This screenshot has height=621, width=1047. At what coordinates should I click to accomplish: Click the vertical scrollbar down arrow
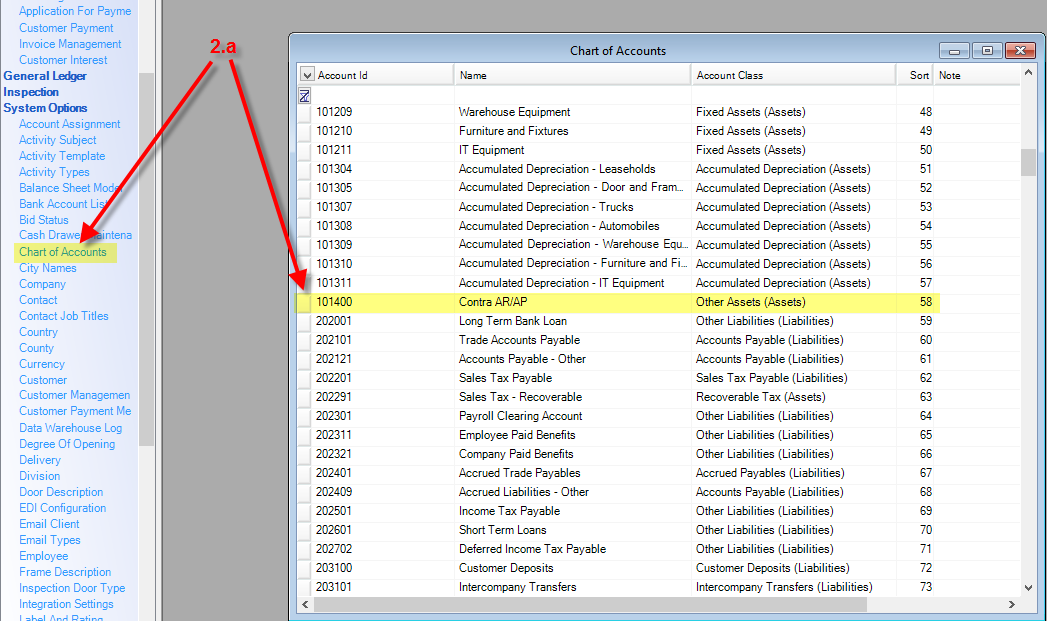pyautogui.click(x=1028, y=588)
